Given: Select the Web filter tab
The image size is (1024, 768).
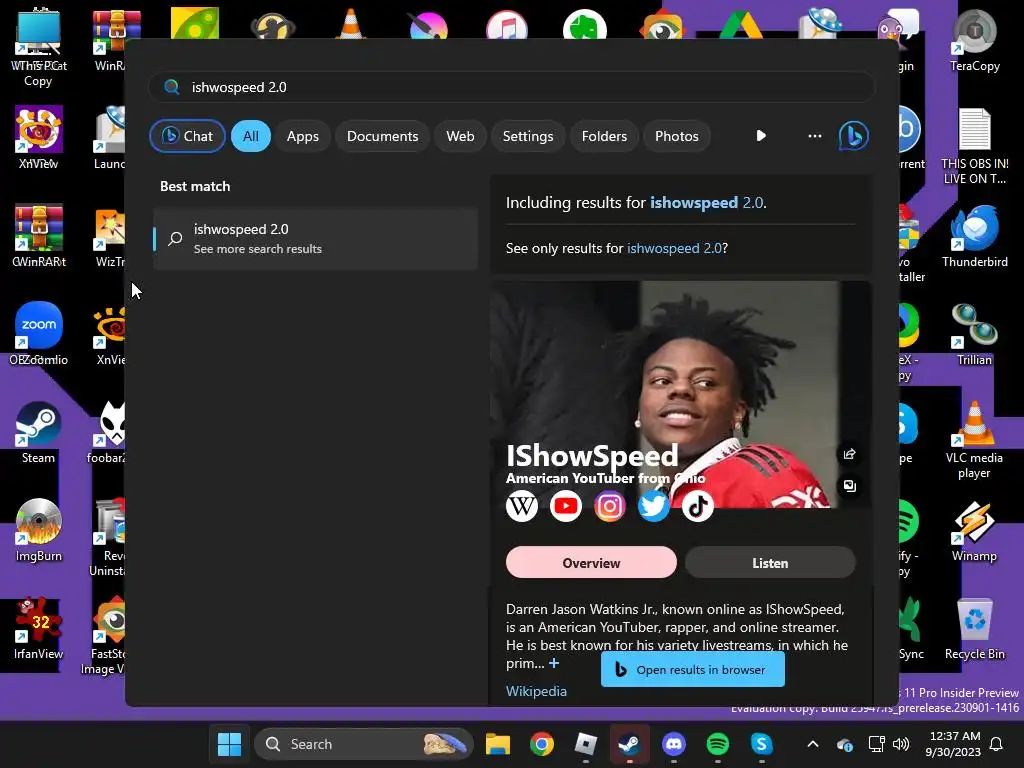Looking at the screenshot, I should click(460, 136).
